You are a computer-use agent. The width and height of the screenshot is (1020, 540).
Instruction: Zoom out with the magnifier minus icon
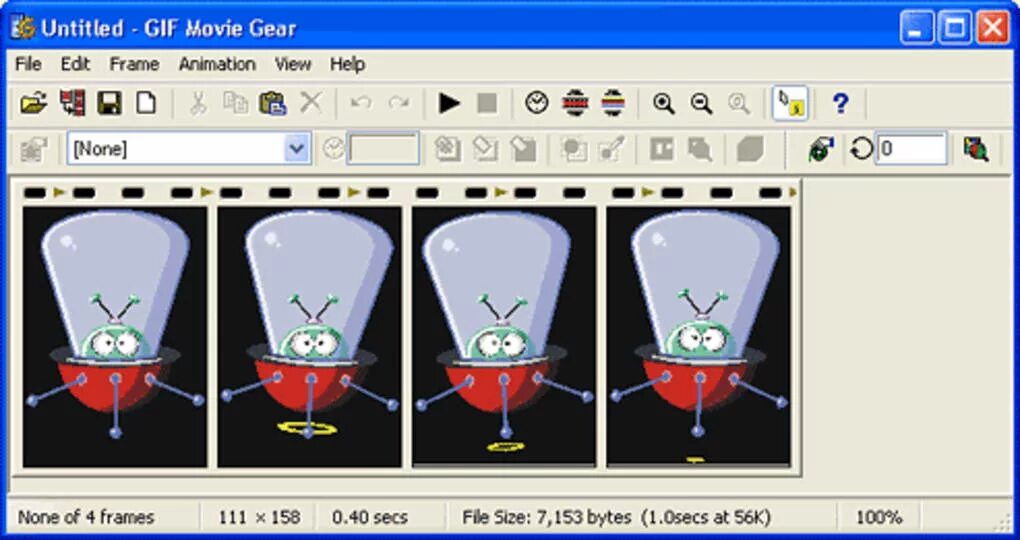tap(701, 103)
